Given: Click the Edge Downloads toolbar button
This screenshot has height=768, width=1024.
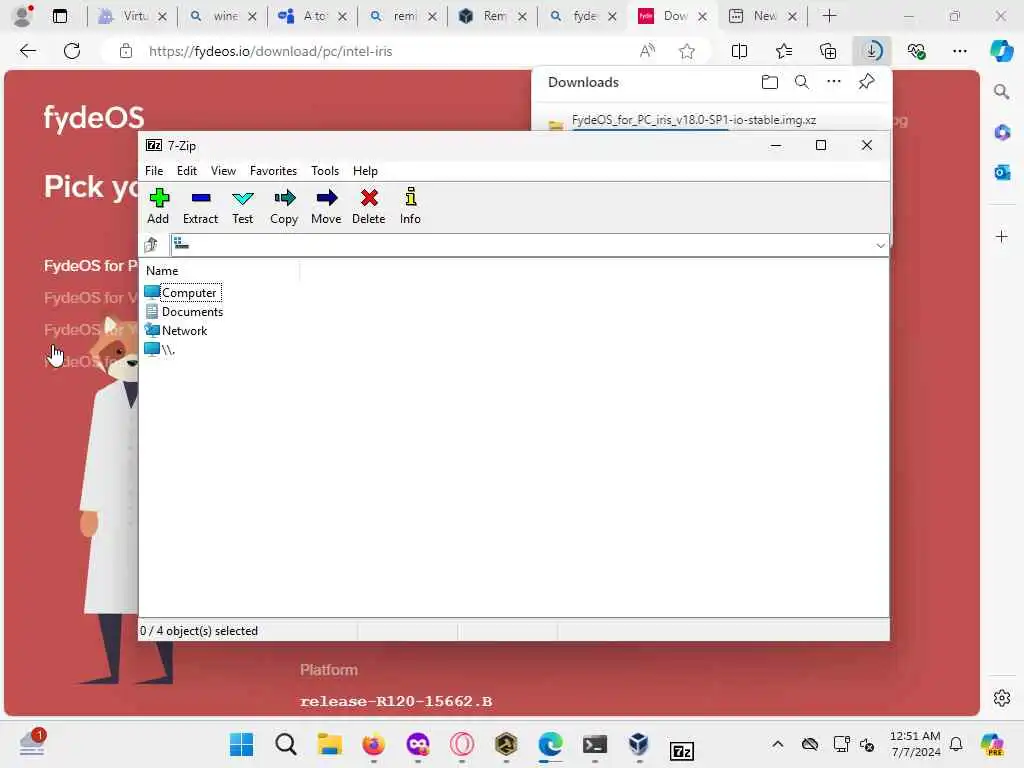Looking at the screenshot, I should [x=872, y=51].
